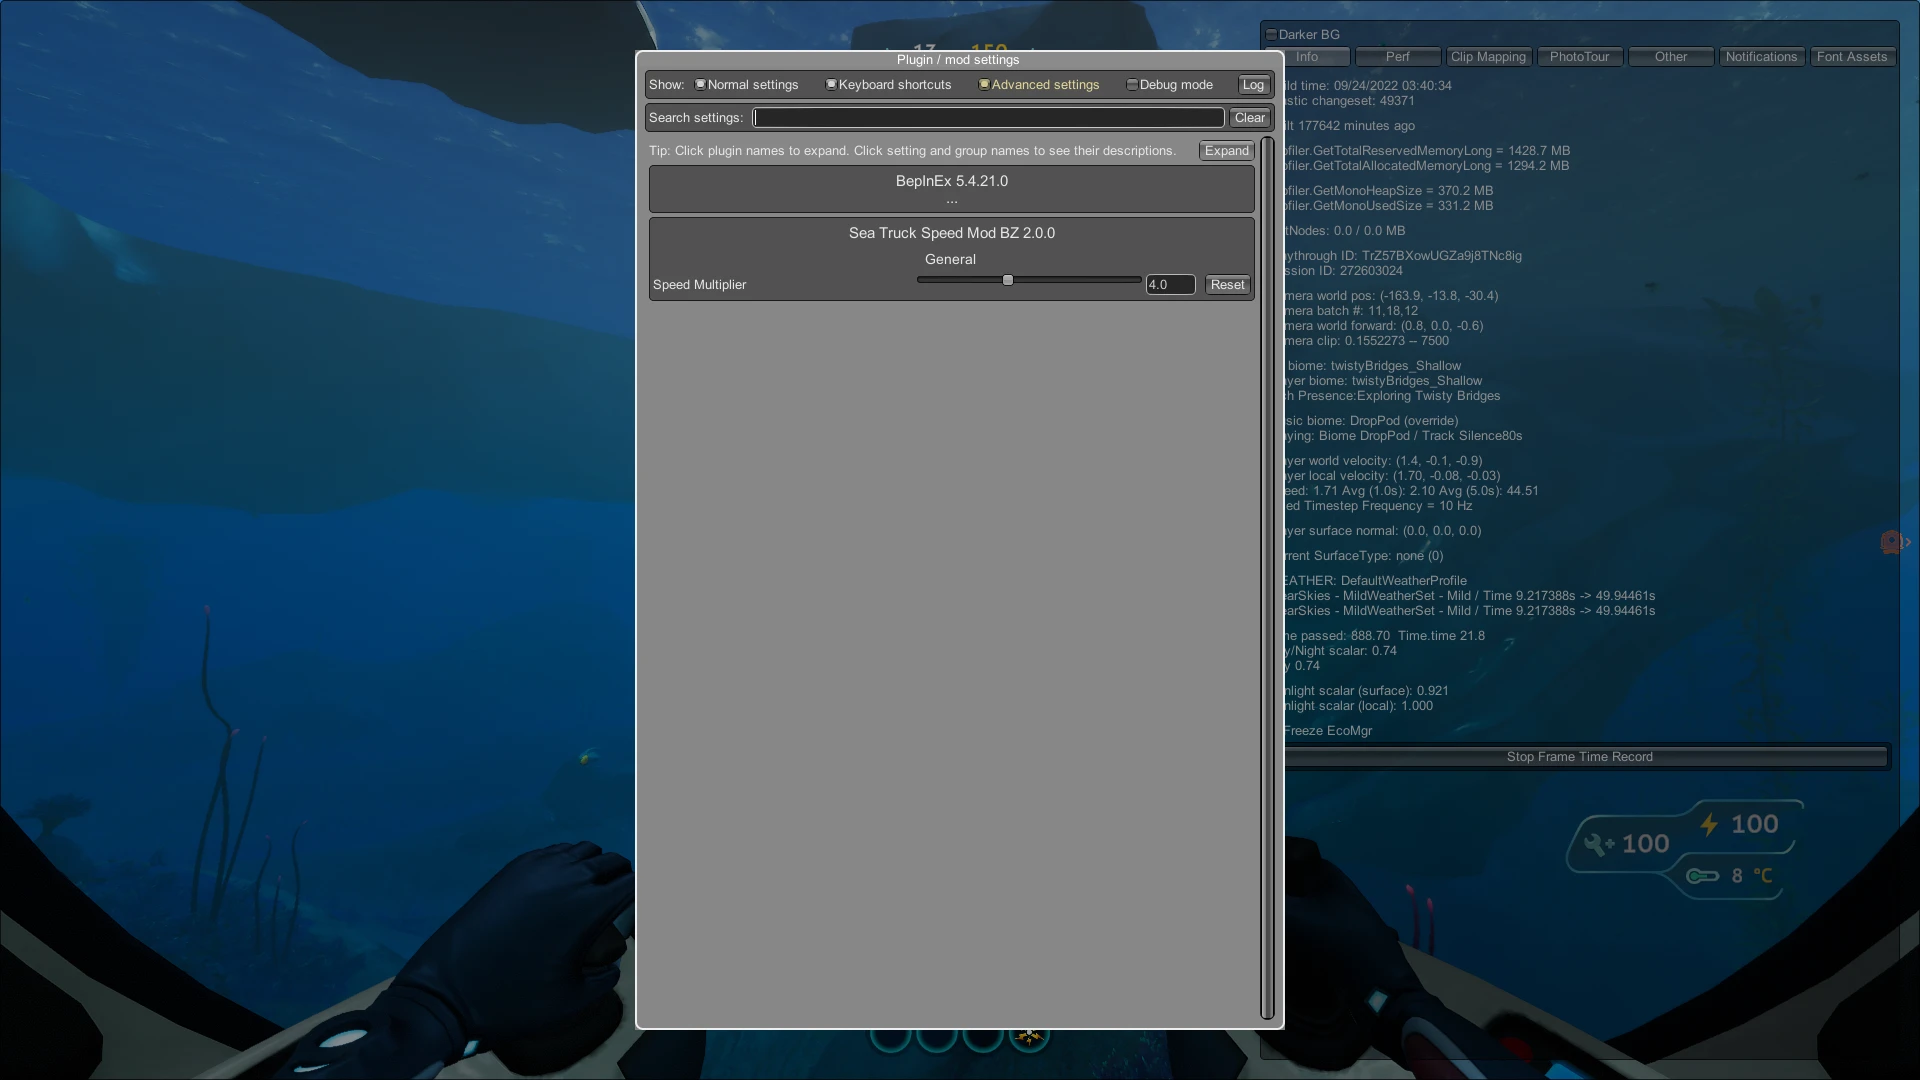
Task: Click the Stop Frame Time Record button
Action: pyautogui.click(x=1579, y=757)
